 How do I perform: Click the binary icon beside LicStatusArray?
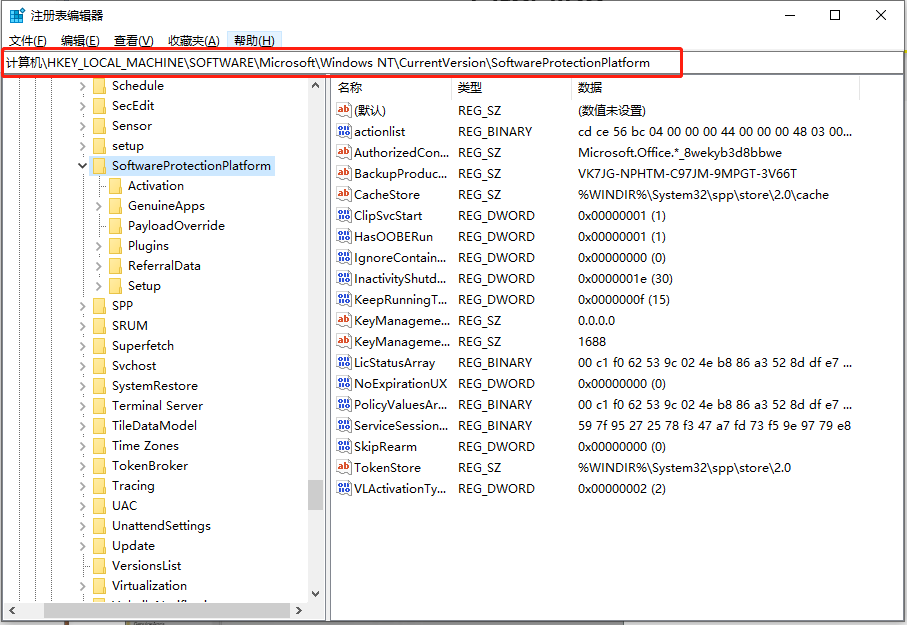click(x=343, y=362)
